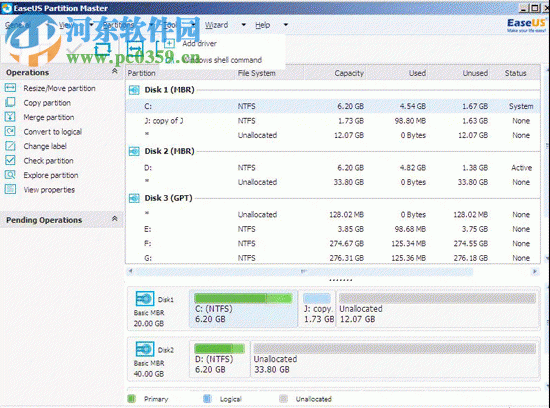Select the C: partition row
Screen dimensions: 550x408
333,106
